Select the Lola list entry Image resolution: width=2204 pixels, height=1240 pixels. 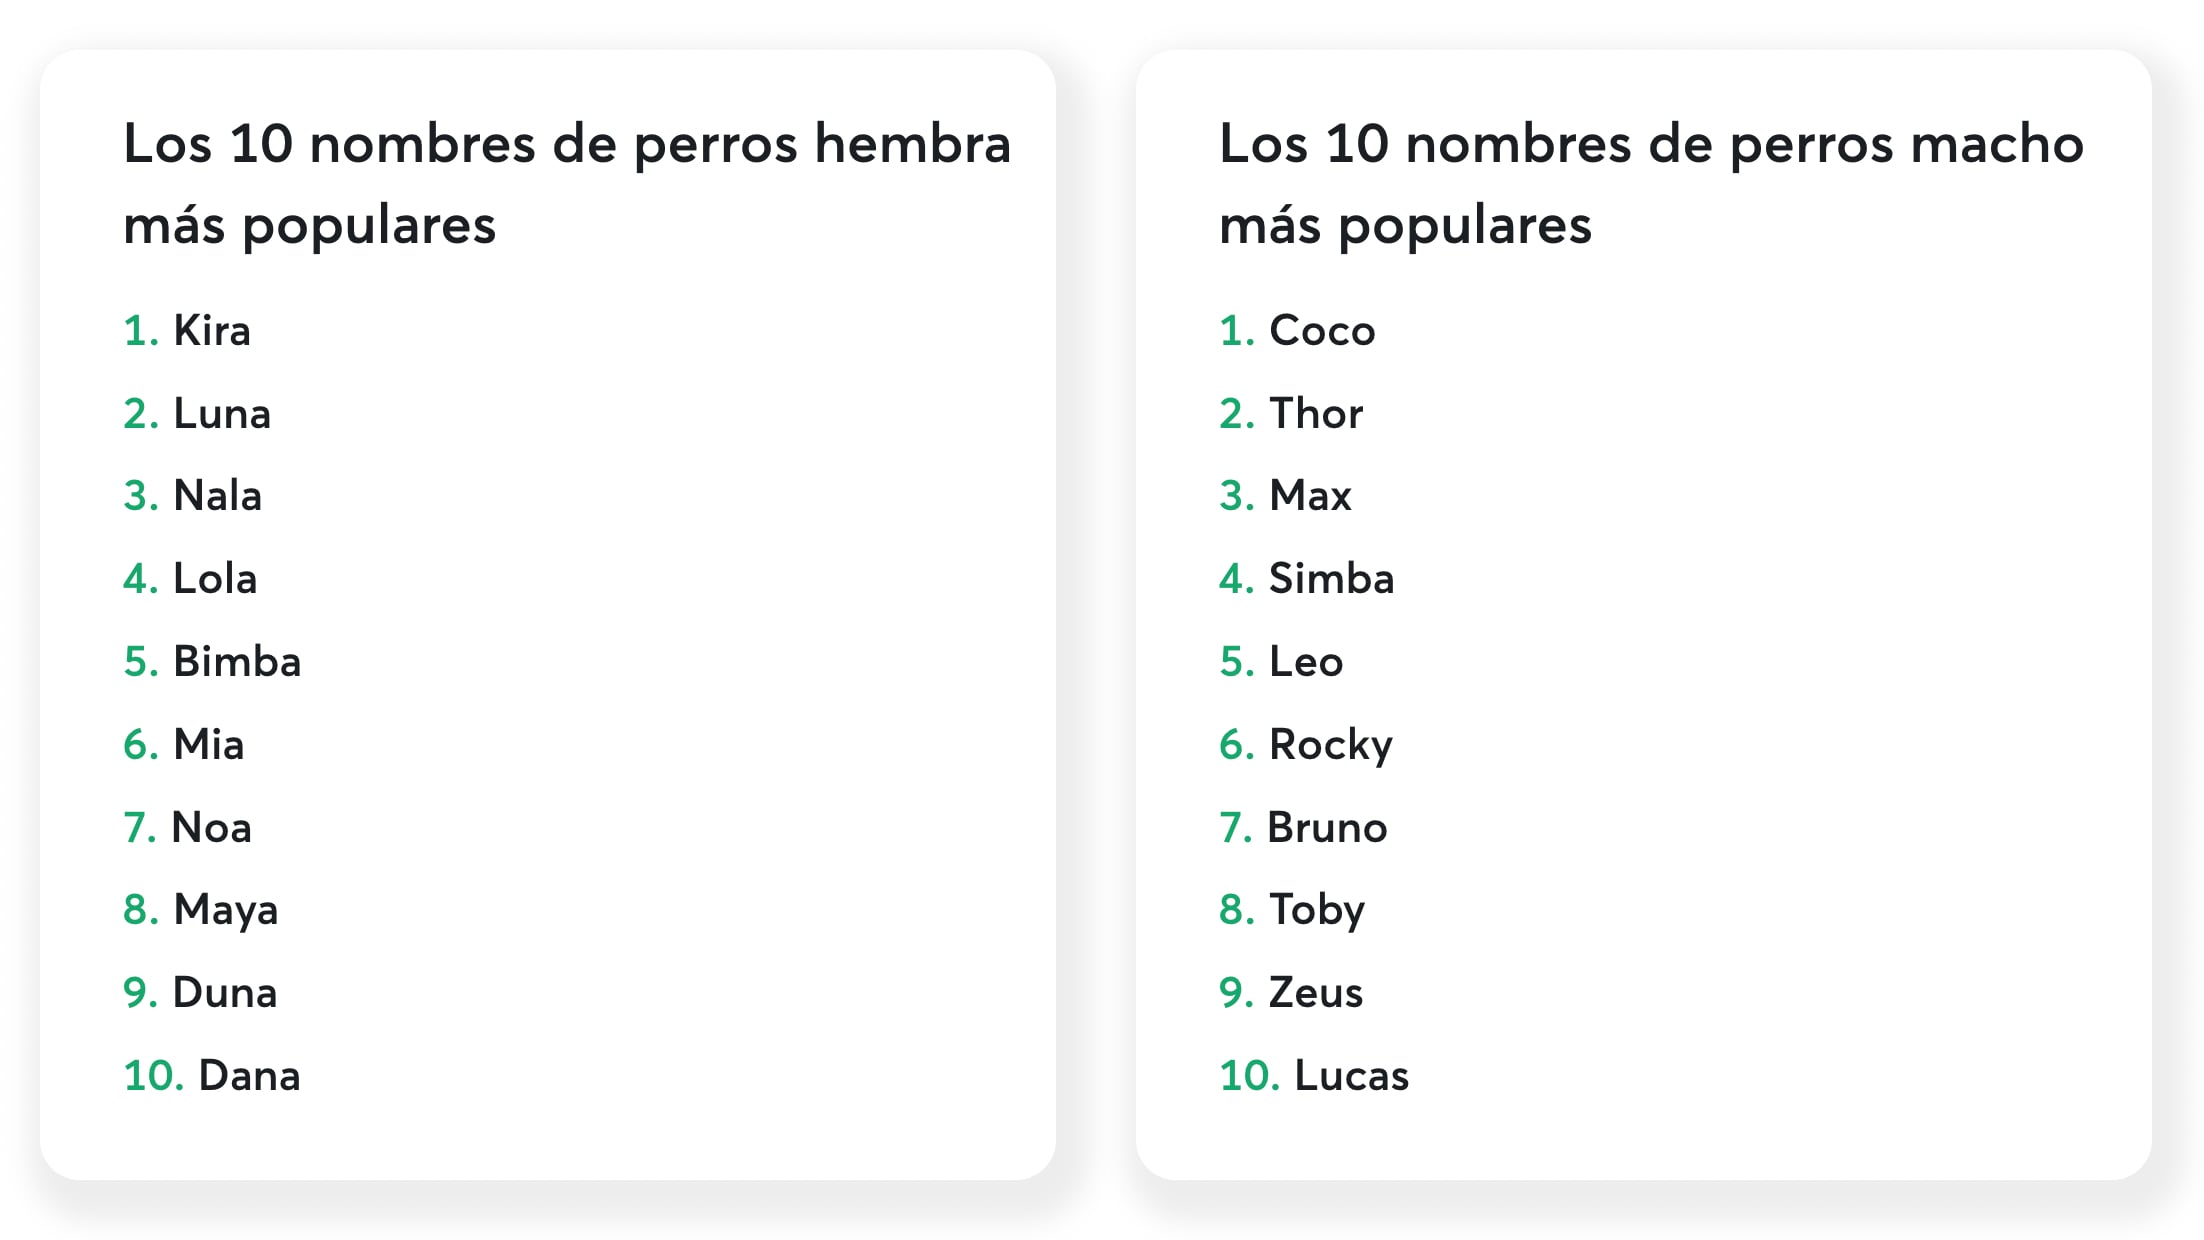(215, 579)
